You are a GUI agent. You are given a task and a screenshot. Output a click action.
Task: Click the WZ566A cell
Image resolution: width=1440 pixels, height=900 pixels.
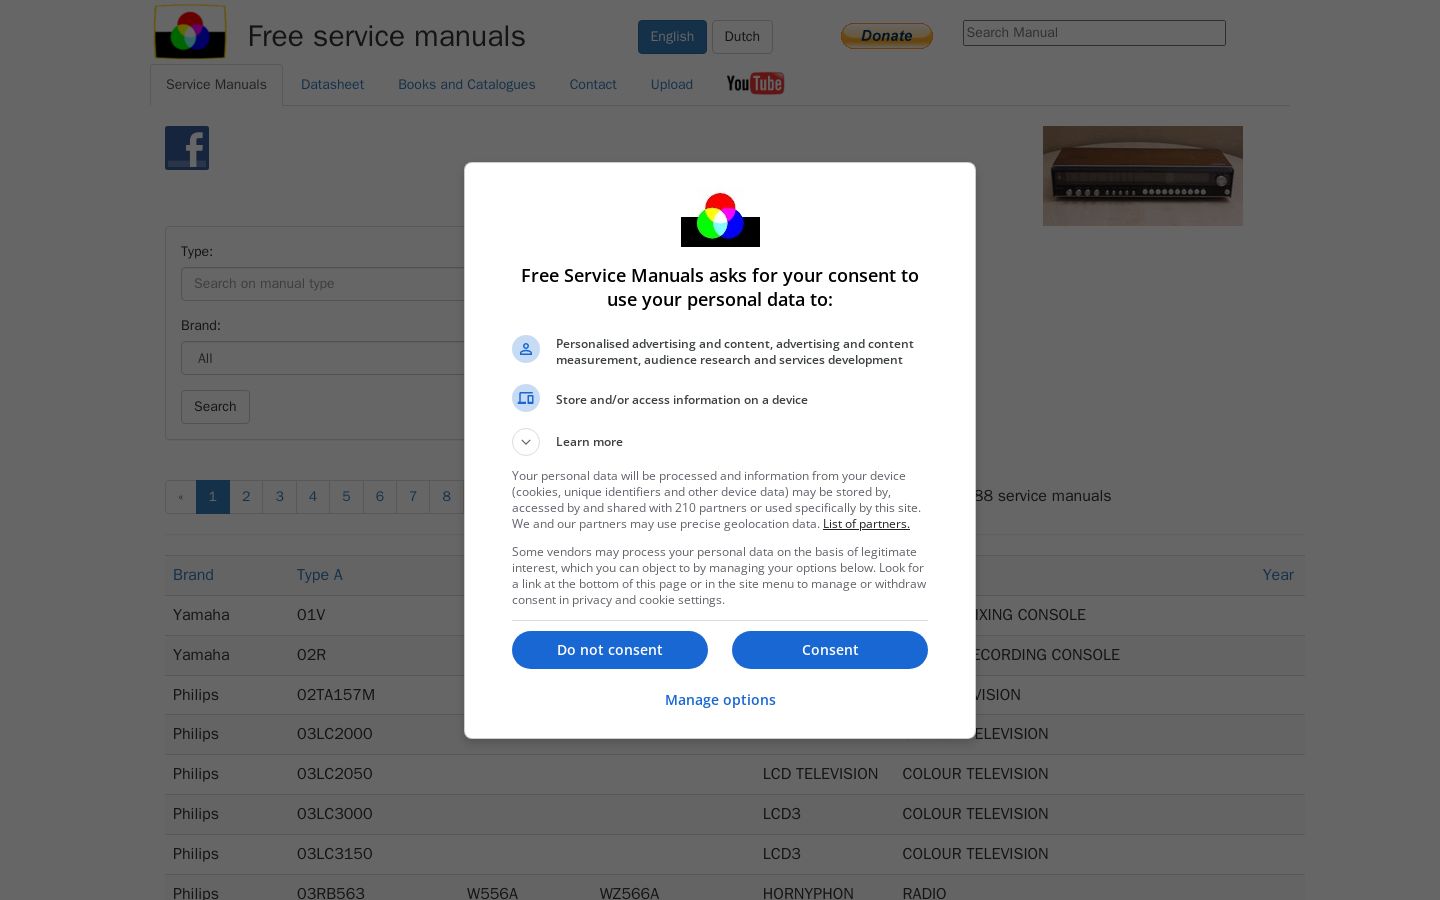pos(630,893)
